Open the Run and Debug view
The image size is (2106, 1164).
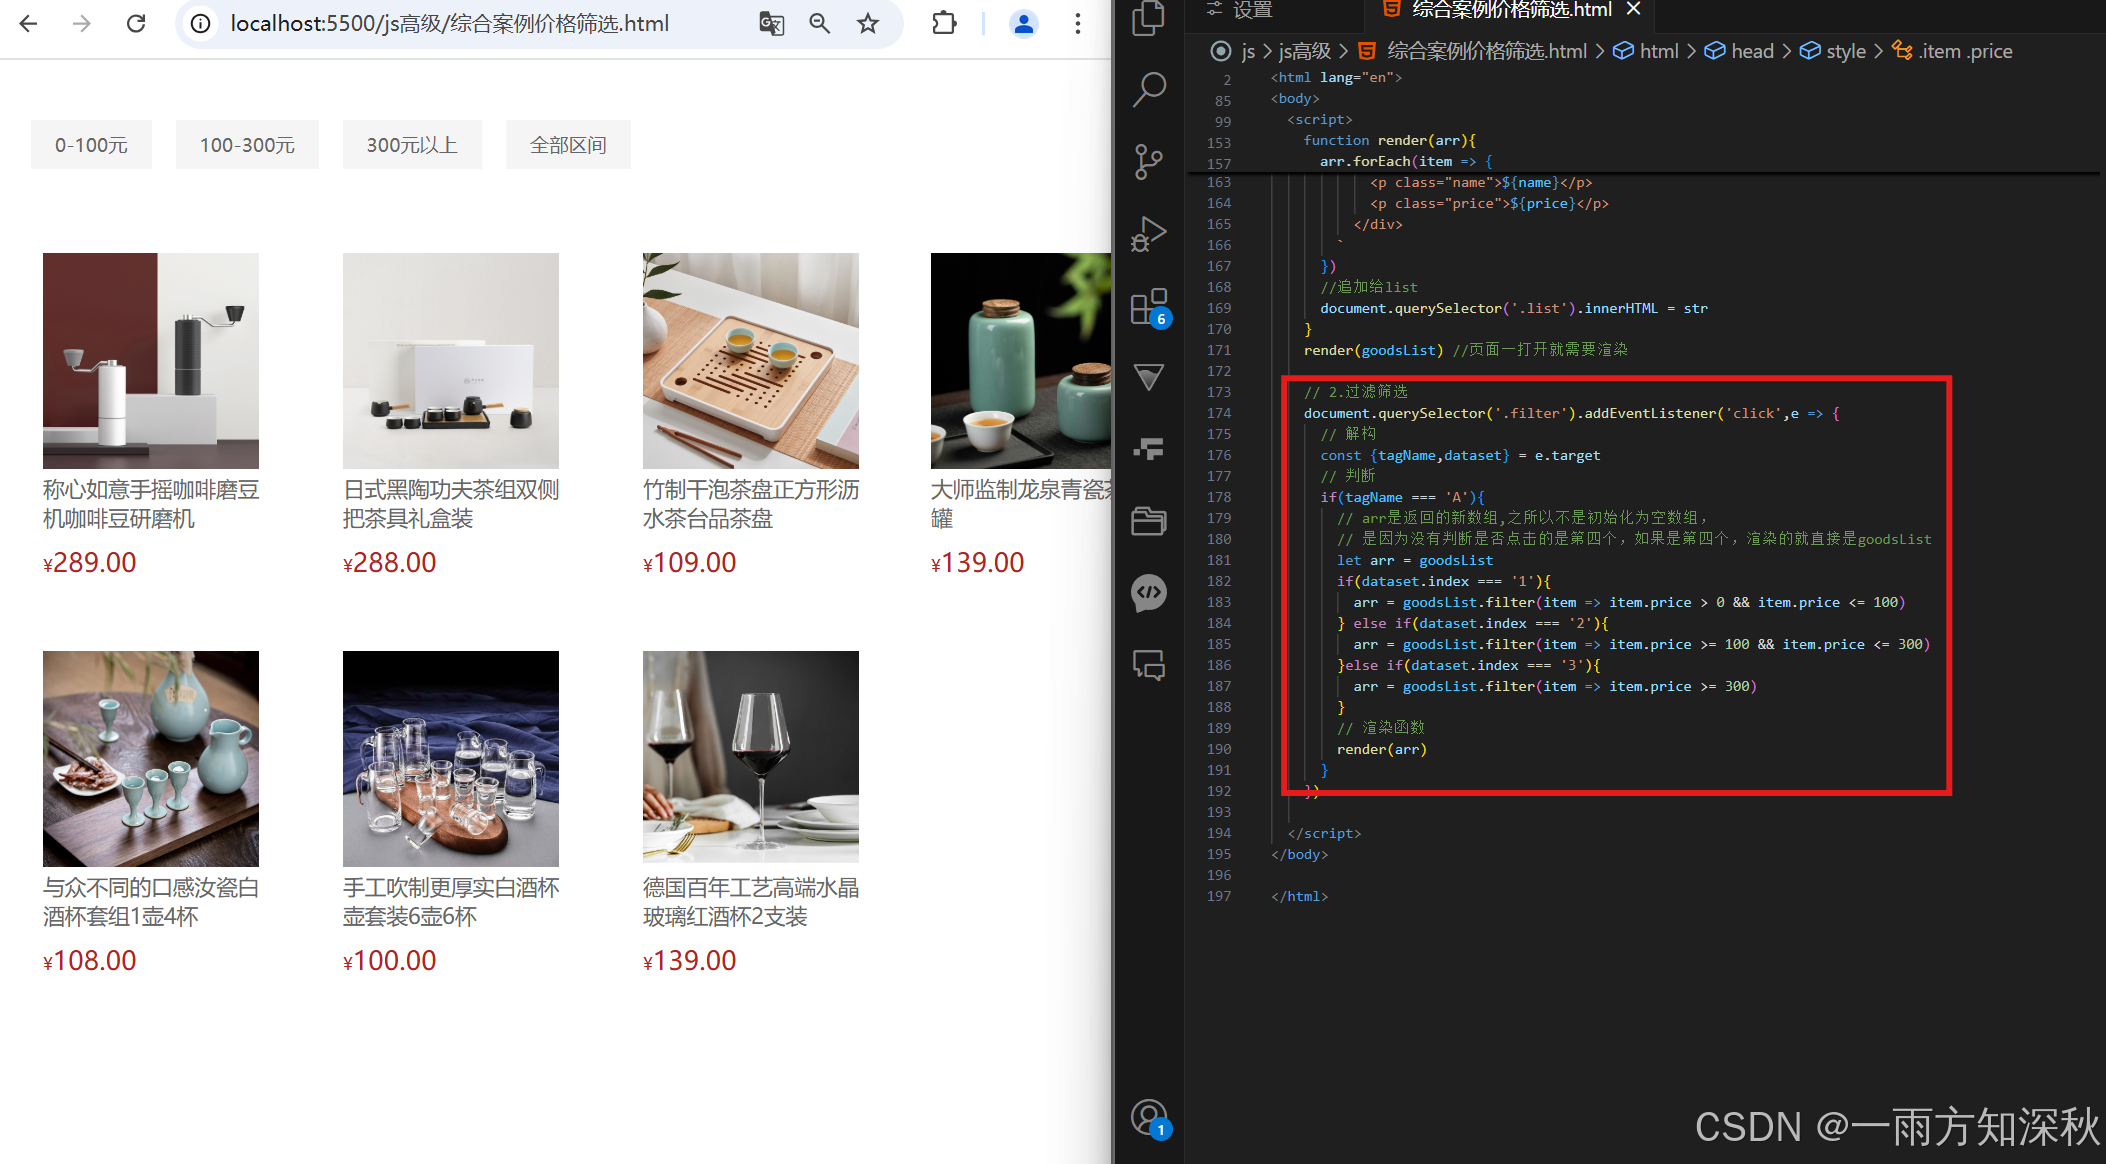pos(1149,234)
